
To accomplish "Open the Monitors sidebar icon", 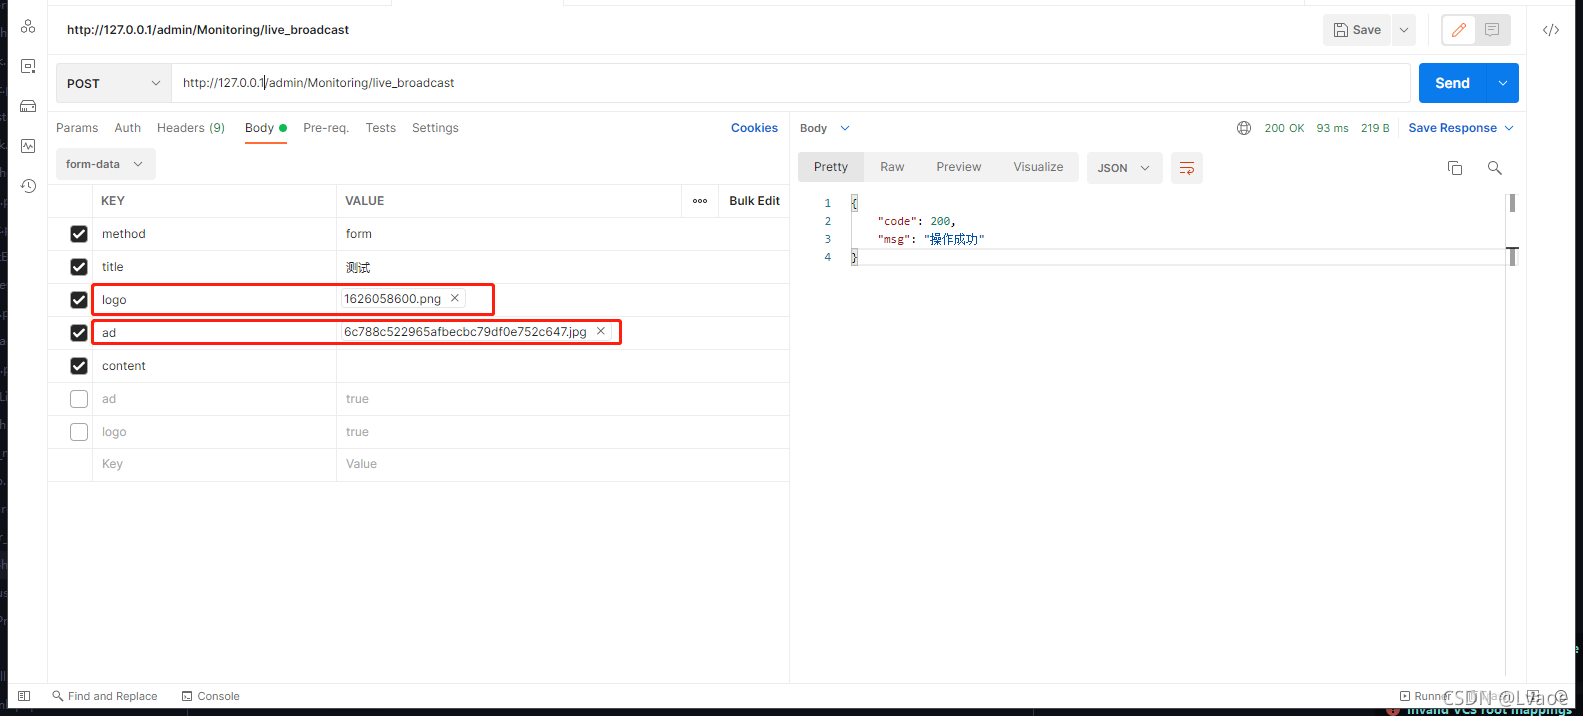I will (28, 146).
